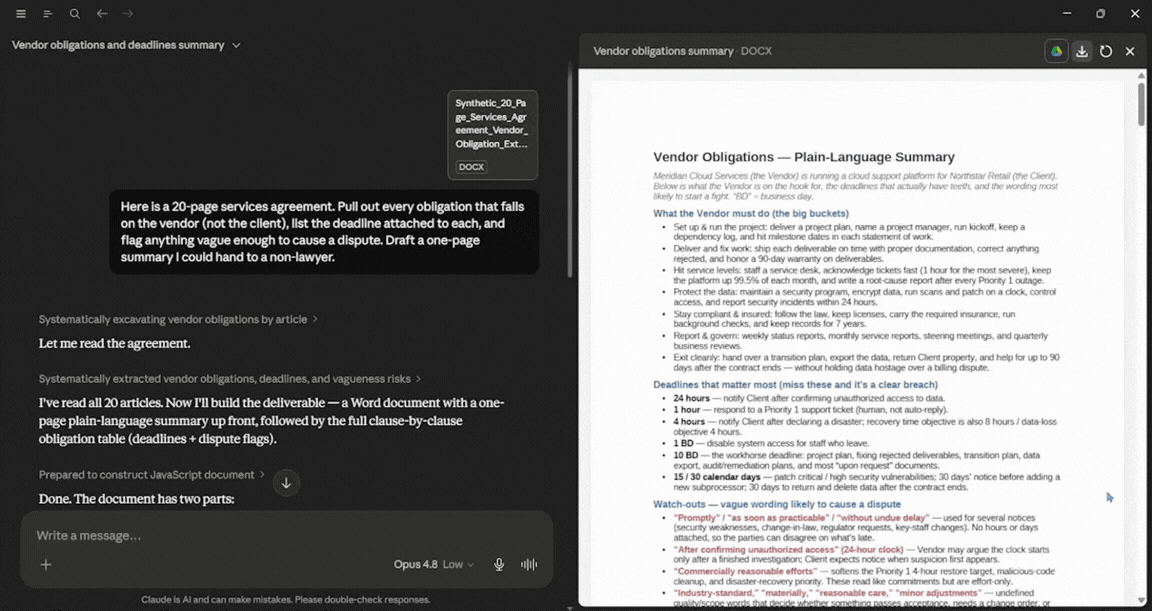Click the What the Vendor must do heading
This screenshot has height=611, width=1152.
751,214
